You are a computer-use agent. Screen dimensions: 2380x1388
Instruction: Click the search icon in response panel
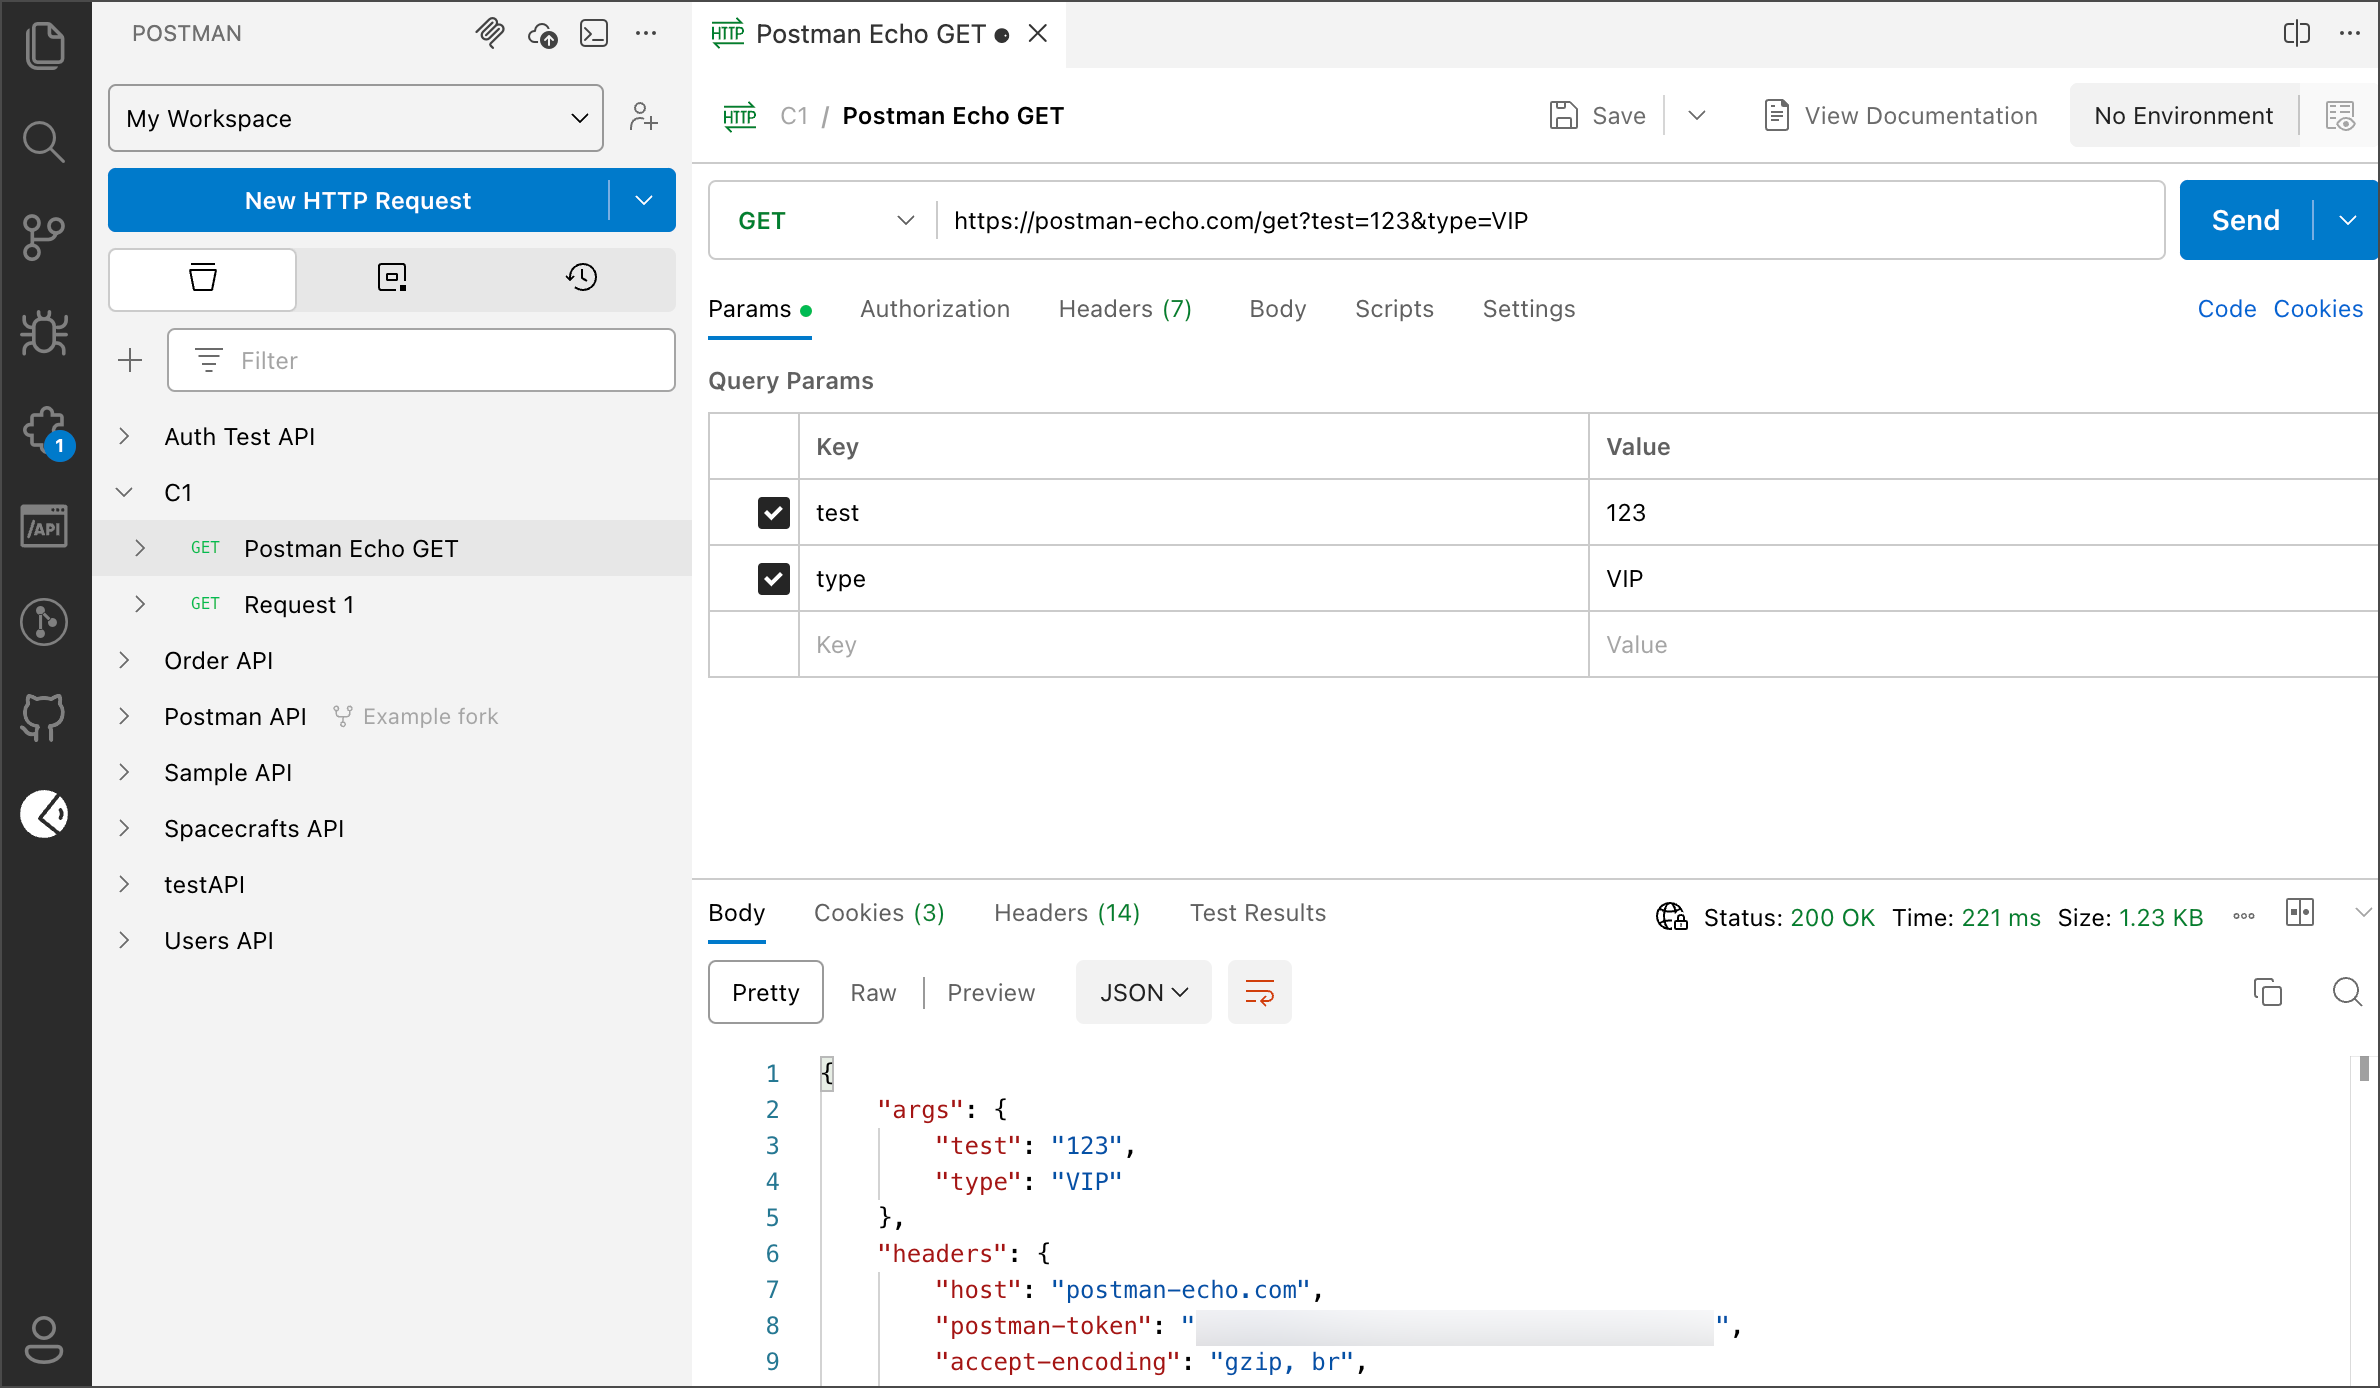pos(2346,992)
